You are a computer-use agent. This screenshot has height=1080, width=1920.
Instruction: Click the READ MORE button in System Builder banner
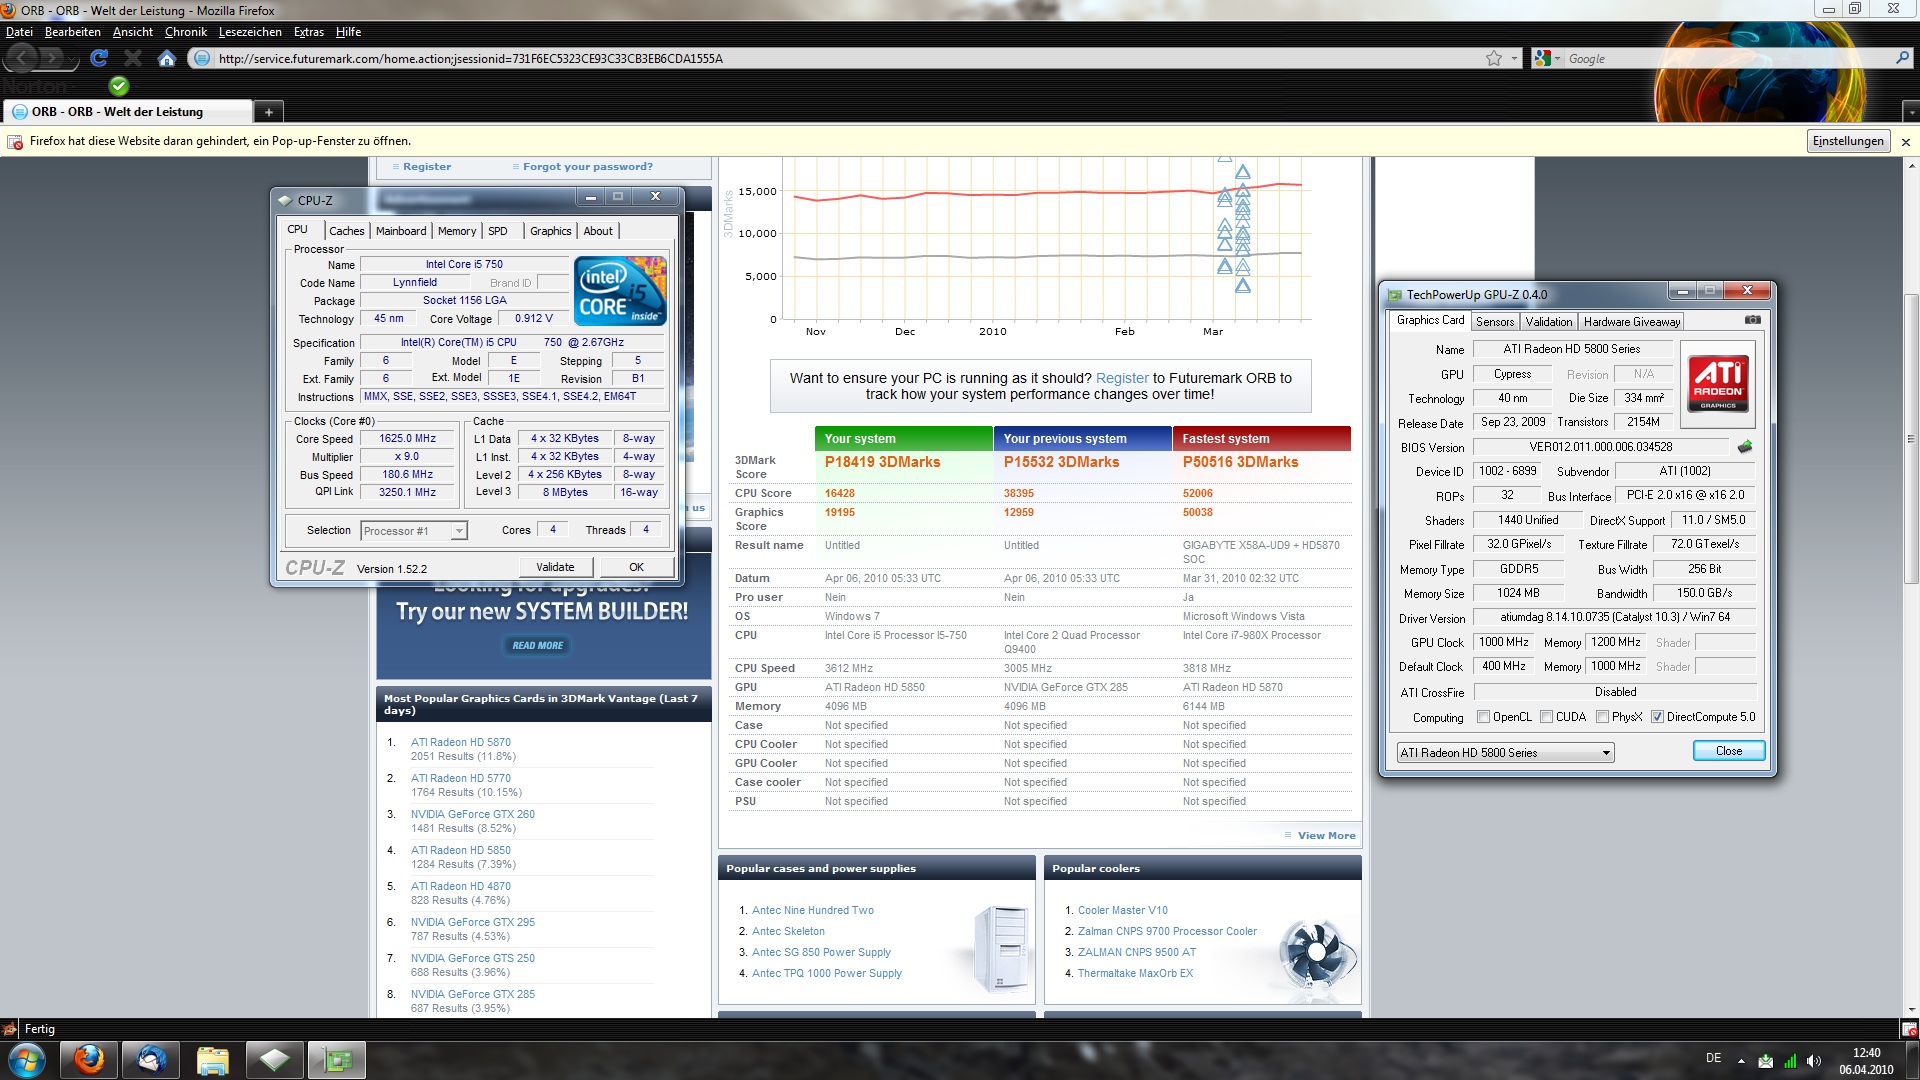pyautogui.click(x=537, y=646)
